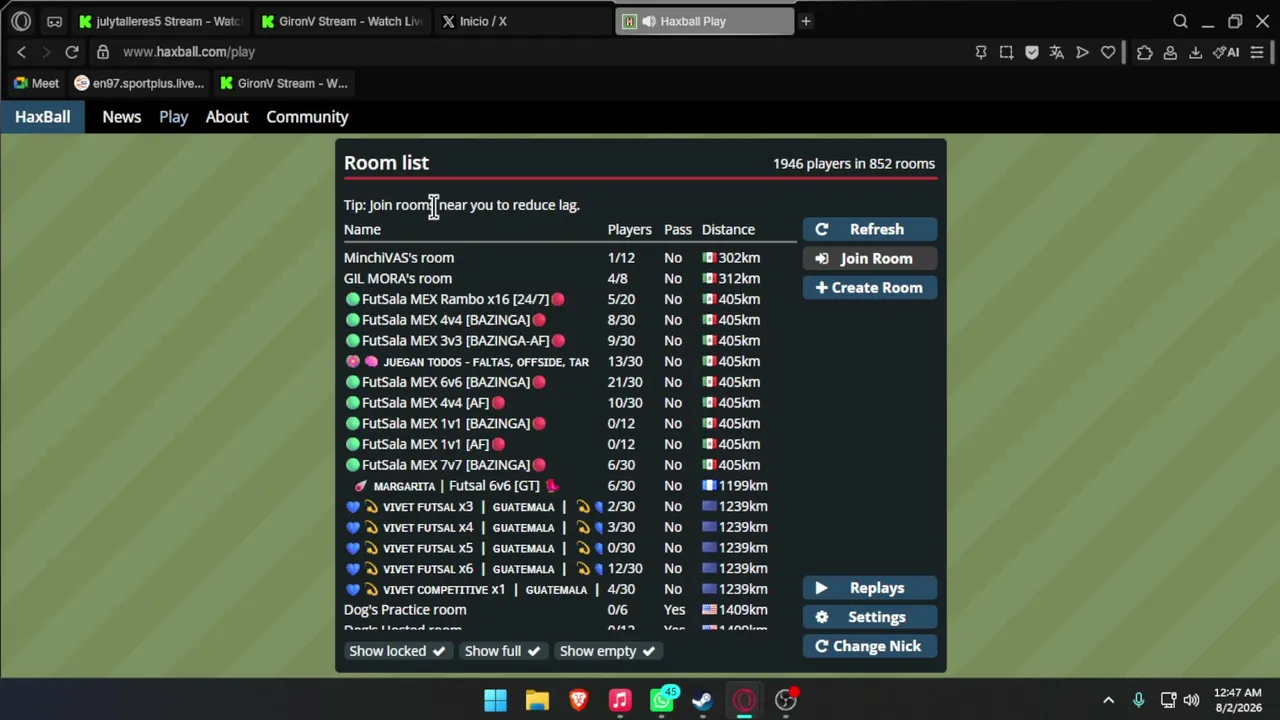Open the Flow send icon
Screen dimensions: 1280x720
[x=1082, y=52]
